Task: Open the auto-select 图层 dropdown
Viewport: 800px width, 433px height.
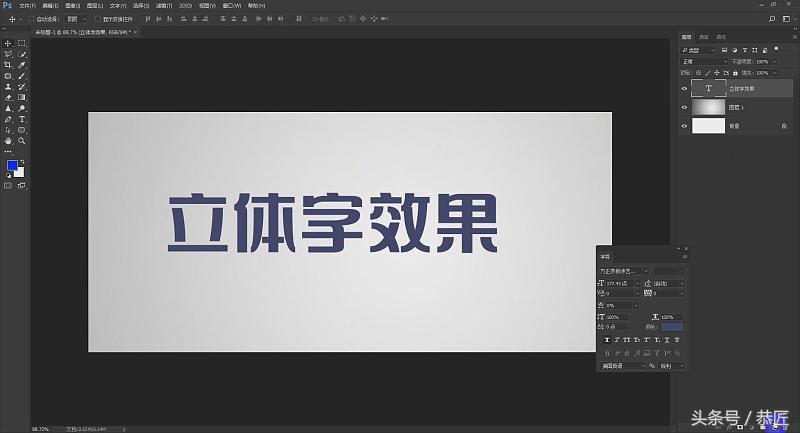Action: tap(77, 19)
